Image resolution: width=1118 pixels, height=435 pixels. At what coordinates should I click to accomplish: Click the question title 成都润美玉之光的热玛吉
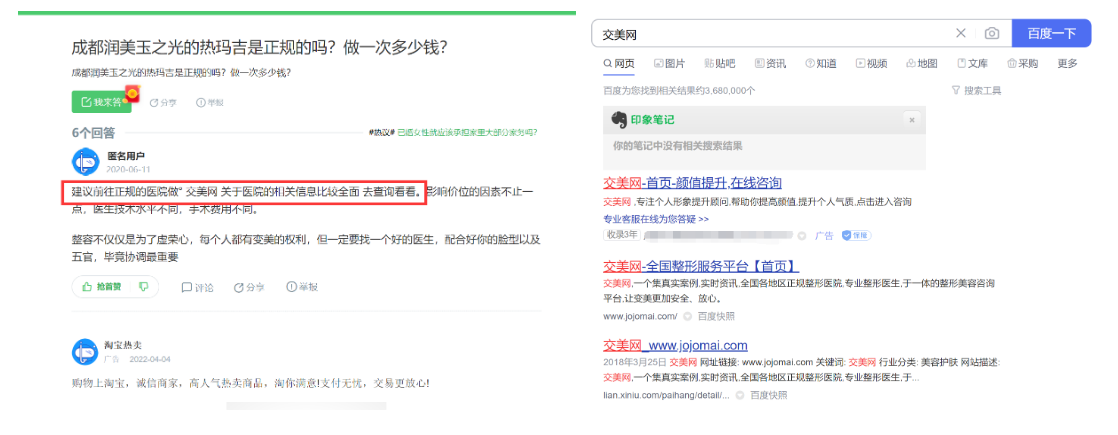pos(260,48)
